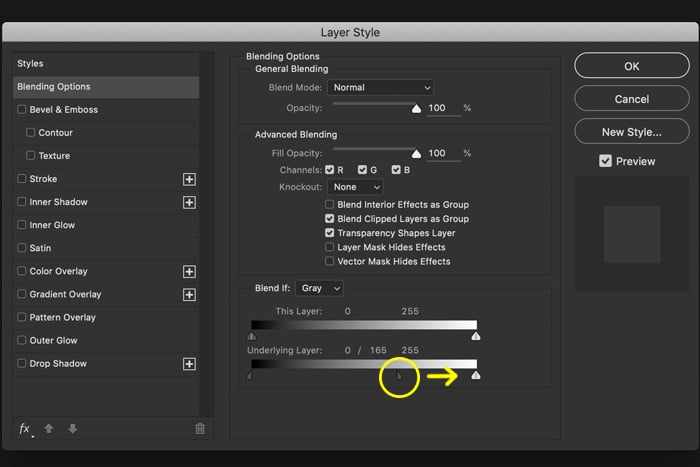Move effect down with the down arrow
700x467 pixels.
(72, 429)
